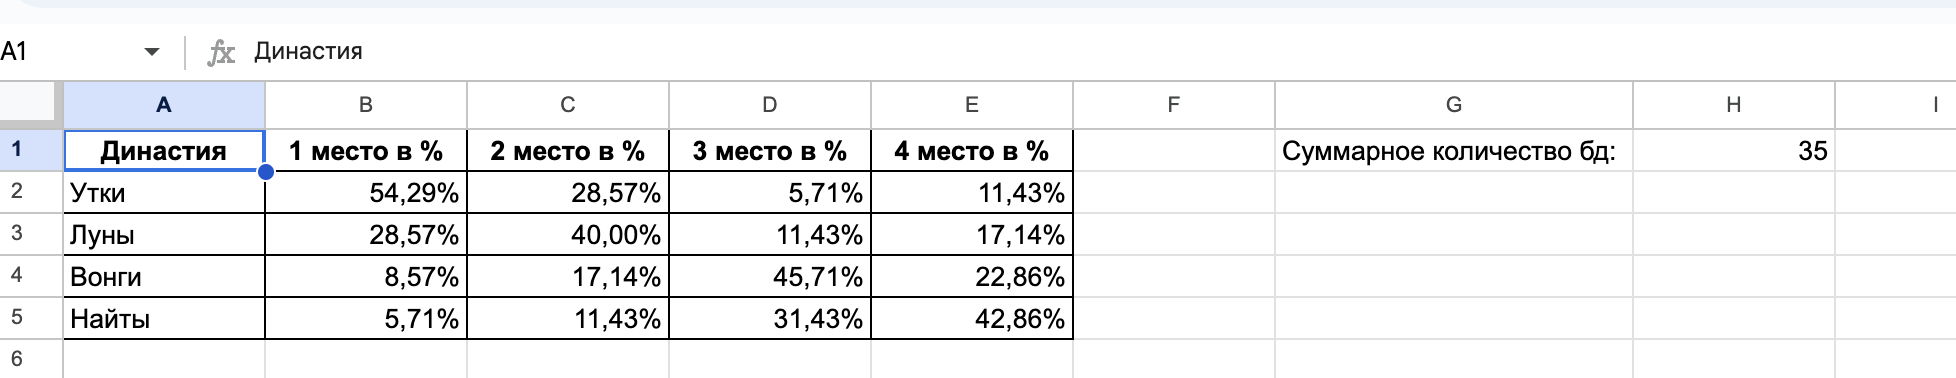Select column G header

pos(1454,105)
